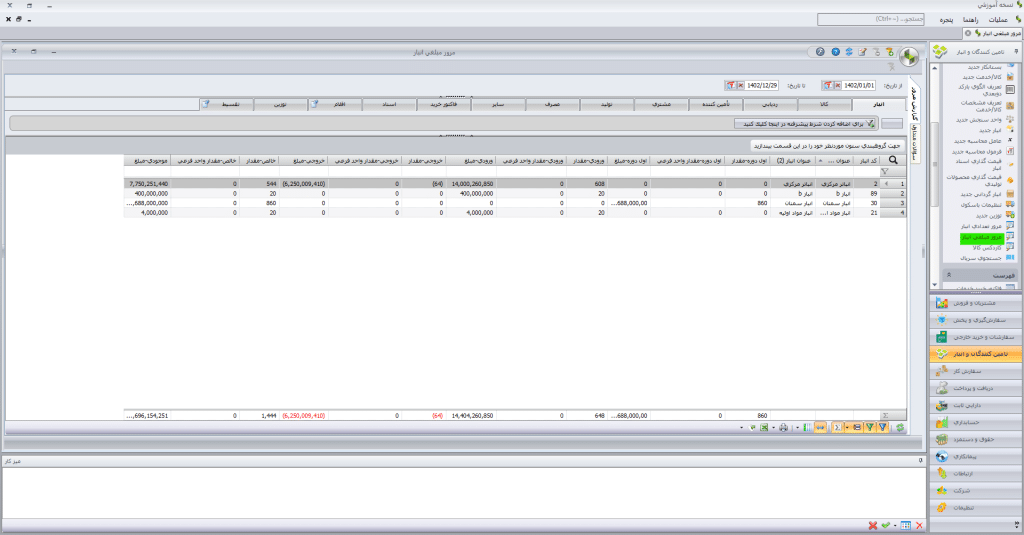1024x535 pixels.
Task: Click the Excel export icon in grid toolbar
Action: (763, 428)
